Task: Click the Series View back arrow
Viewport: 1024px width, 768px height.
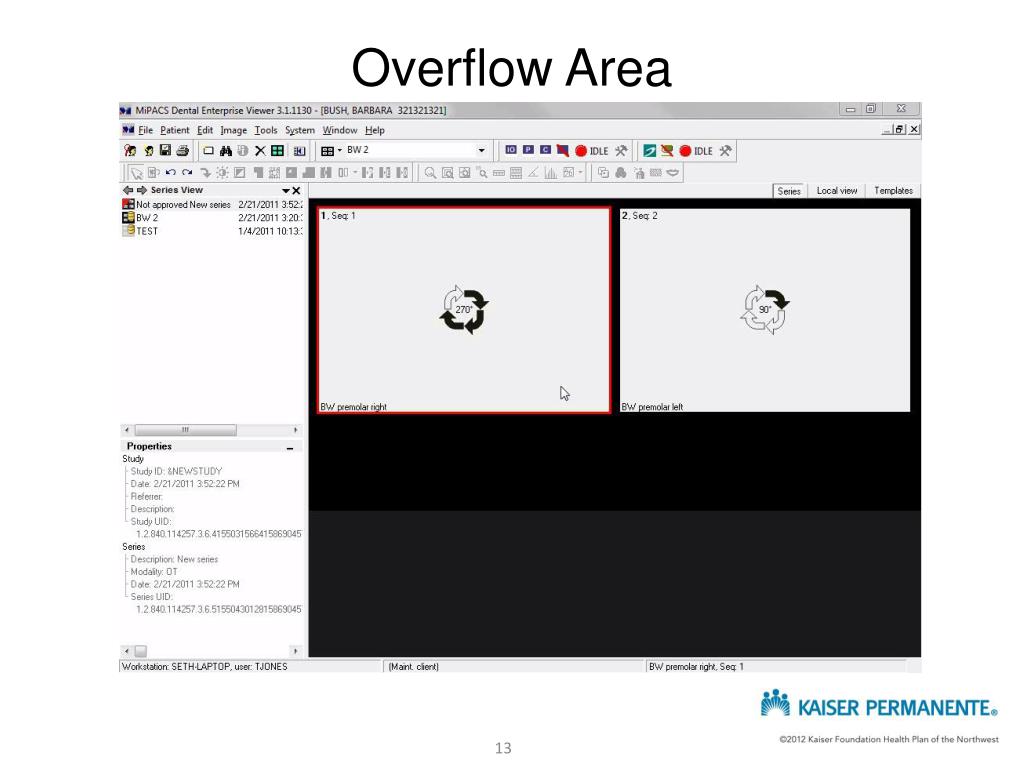Action: pos(128,190)
